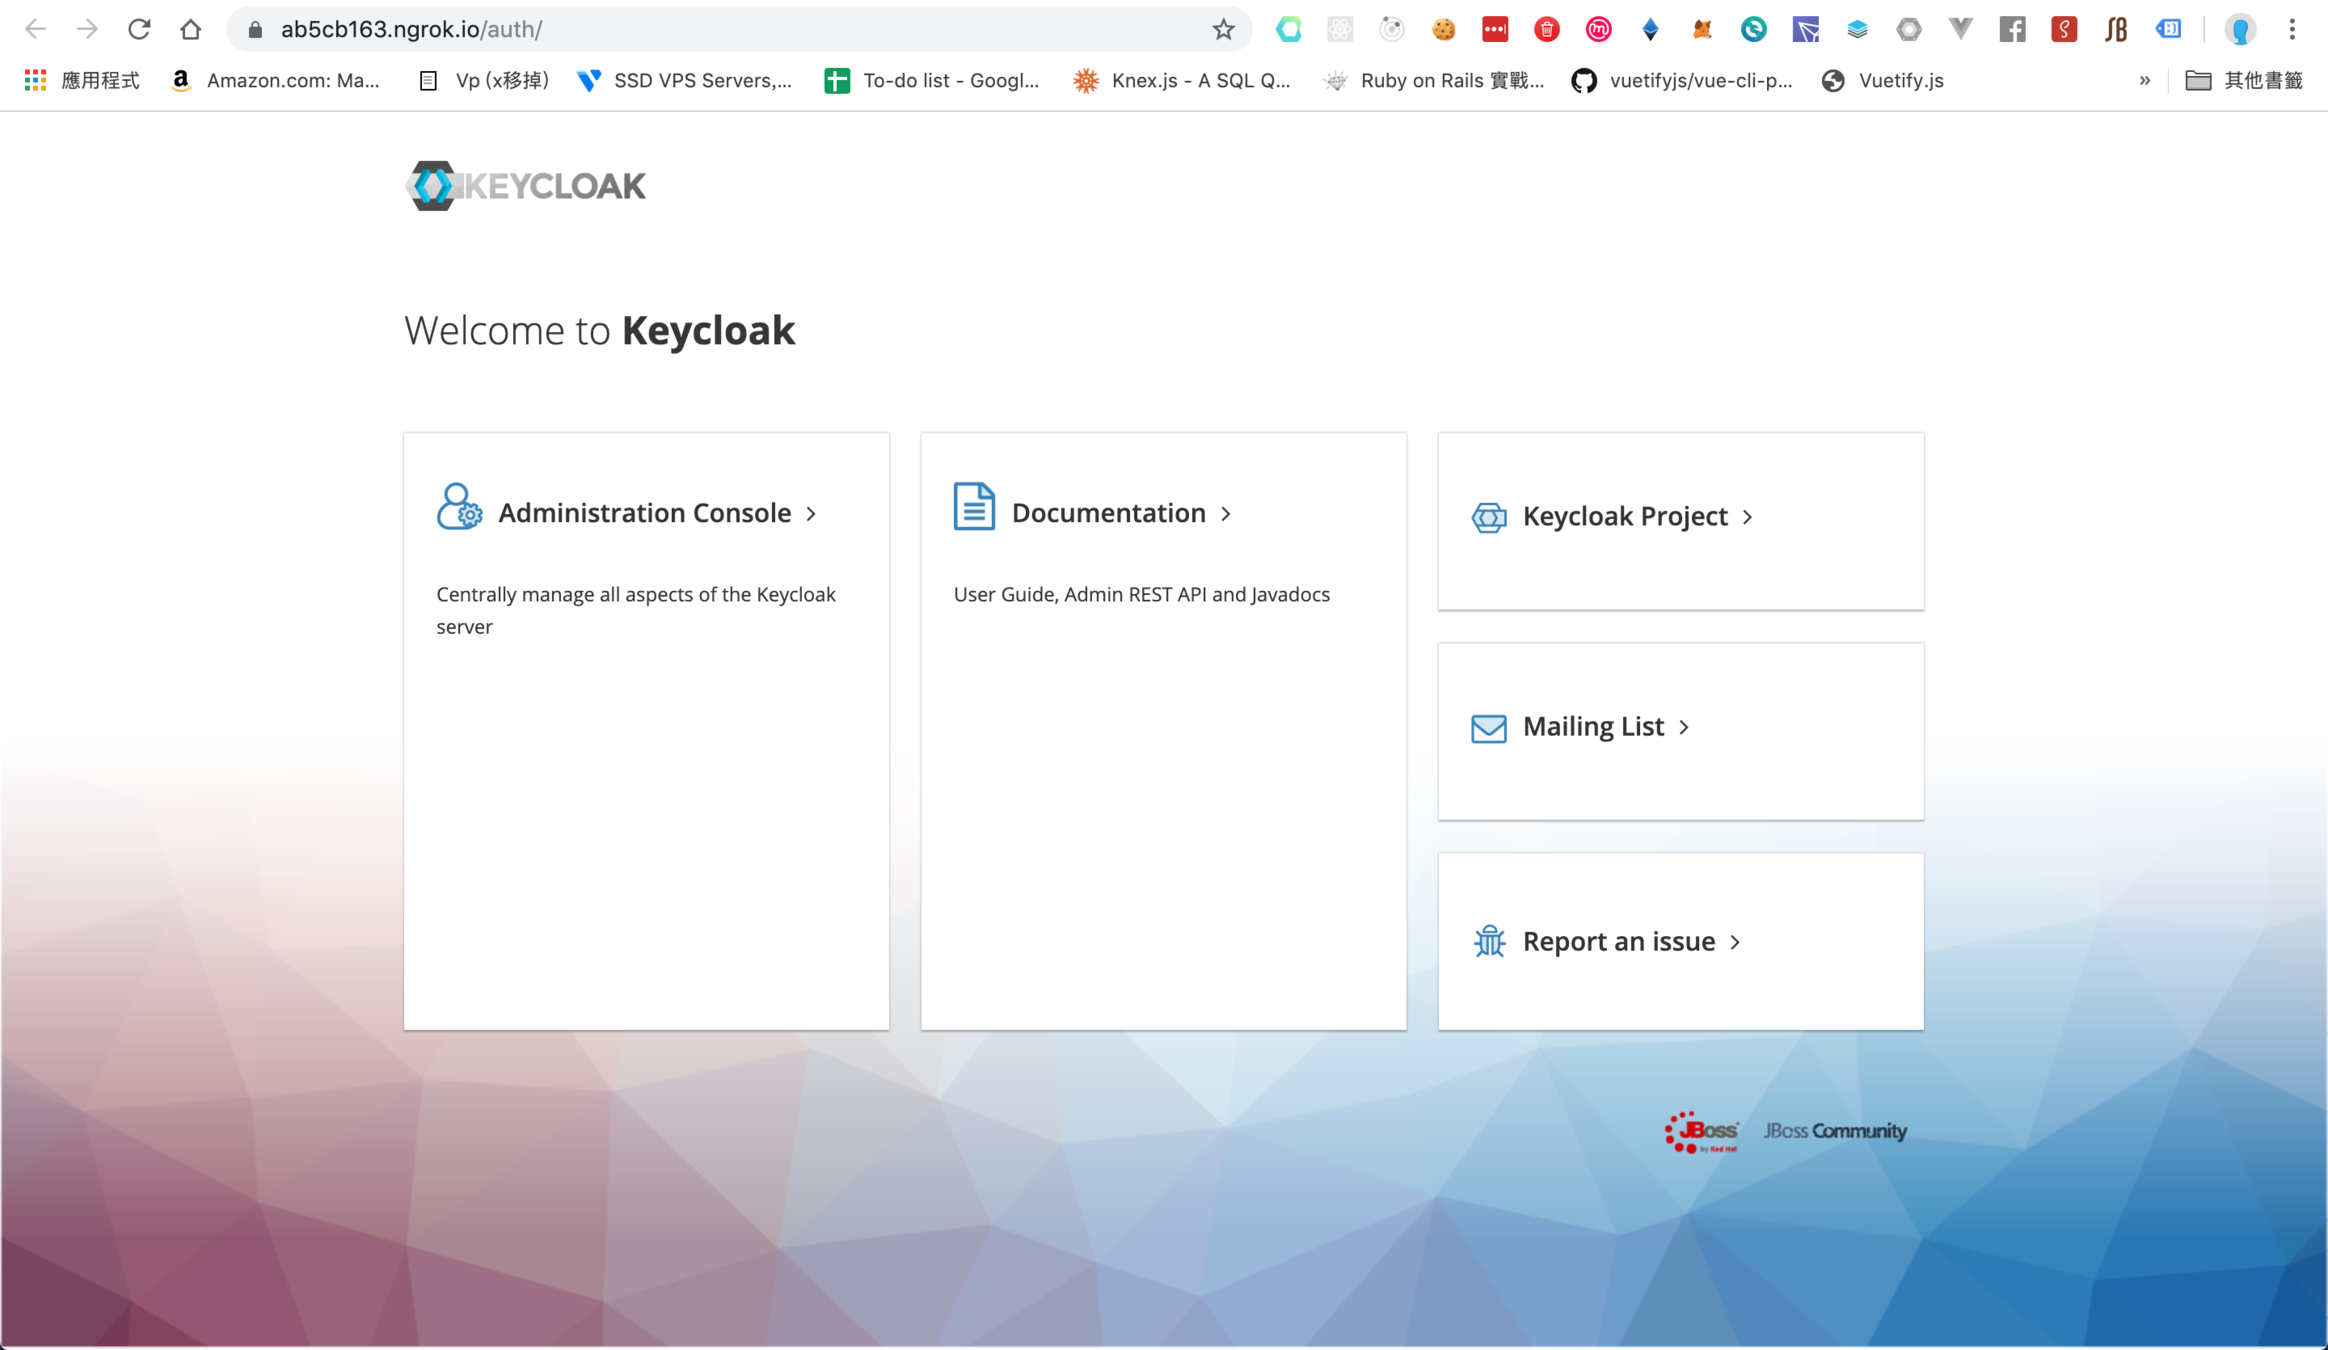Bookmark page with the star icon
This screenshot has width=2328, height=1350.
(1222, 29)
